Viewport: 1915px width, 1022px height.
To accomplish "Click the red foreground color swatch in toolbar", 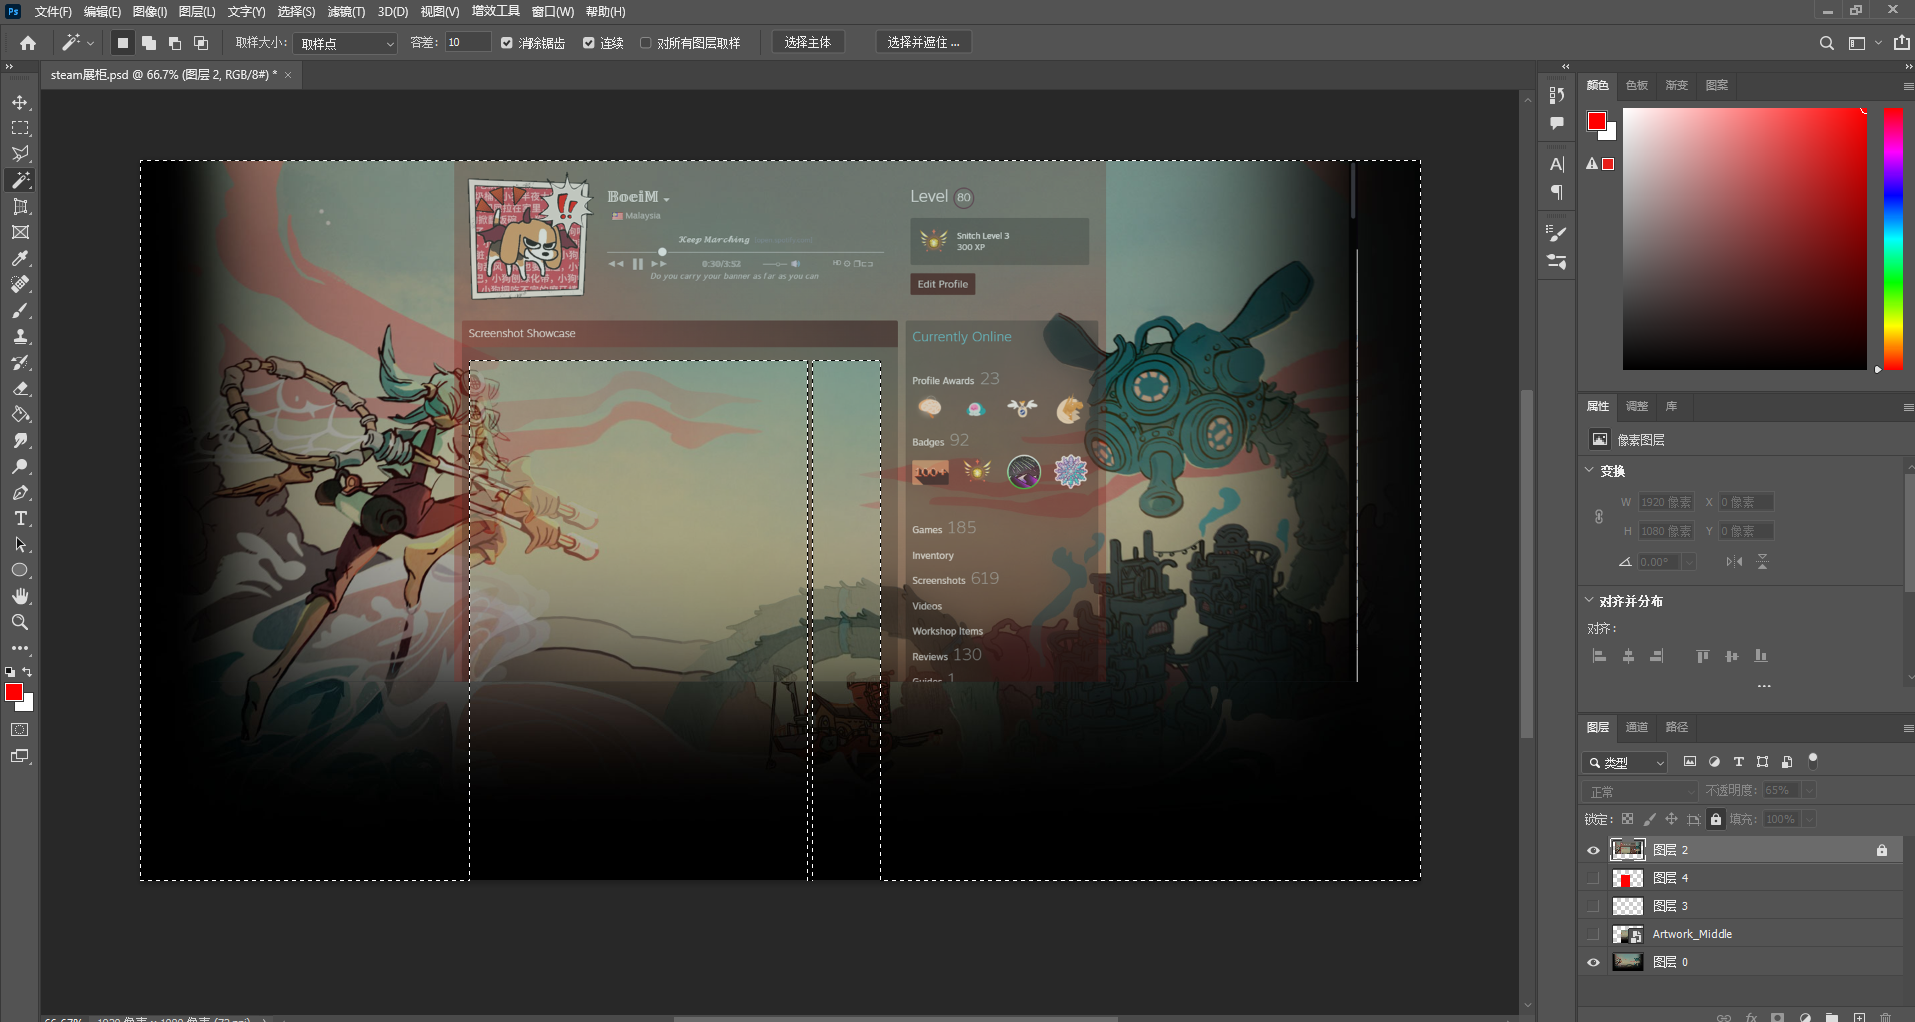I will 14,692.
